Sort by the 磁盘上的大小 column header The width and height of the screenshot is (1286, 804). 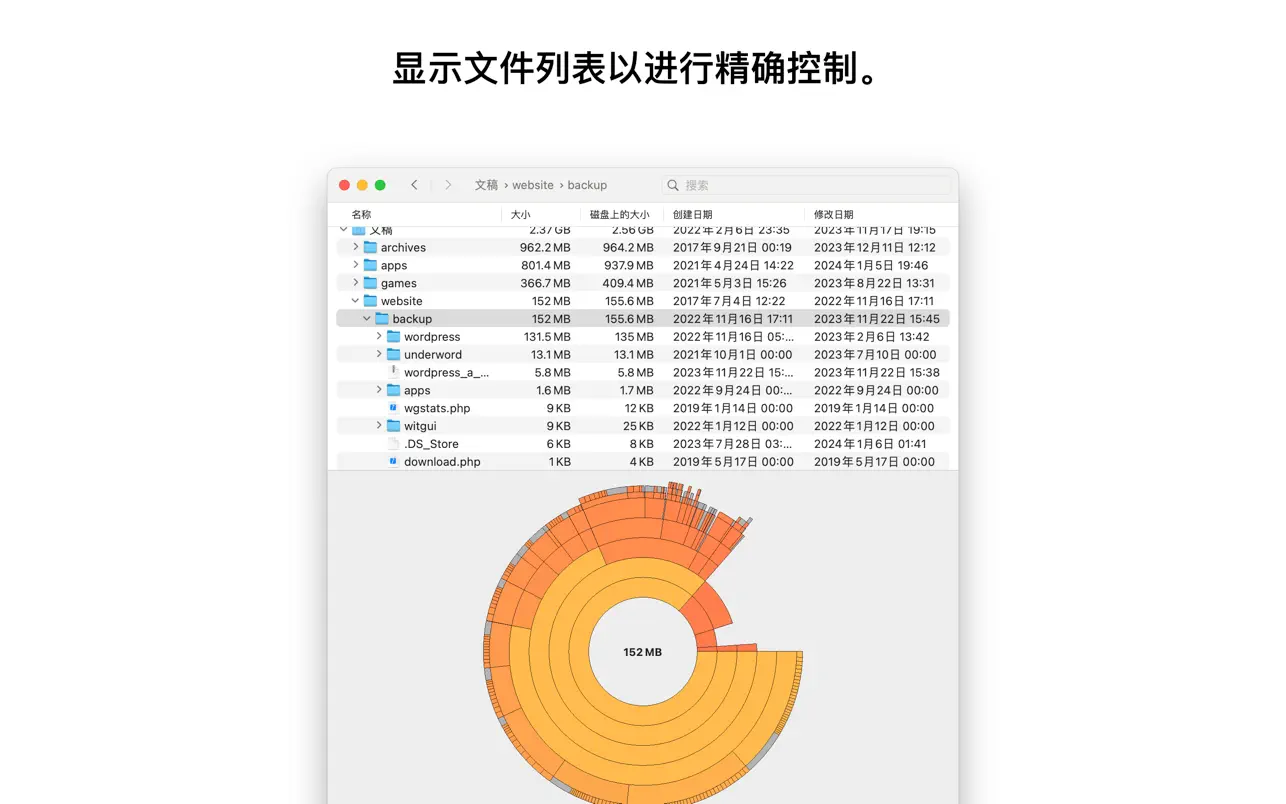click(x=619, y=215)
